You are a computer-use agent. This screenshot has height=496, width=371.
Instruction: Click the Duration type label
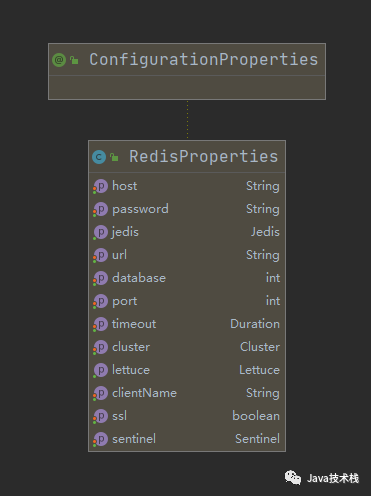click(255, 324)
